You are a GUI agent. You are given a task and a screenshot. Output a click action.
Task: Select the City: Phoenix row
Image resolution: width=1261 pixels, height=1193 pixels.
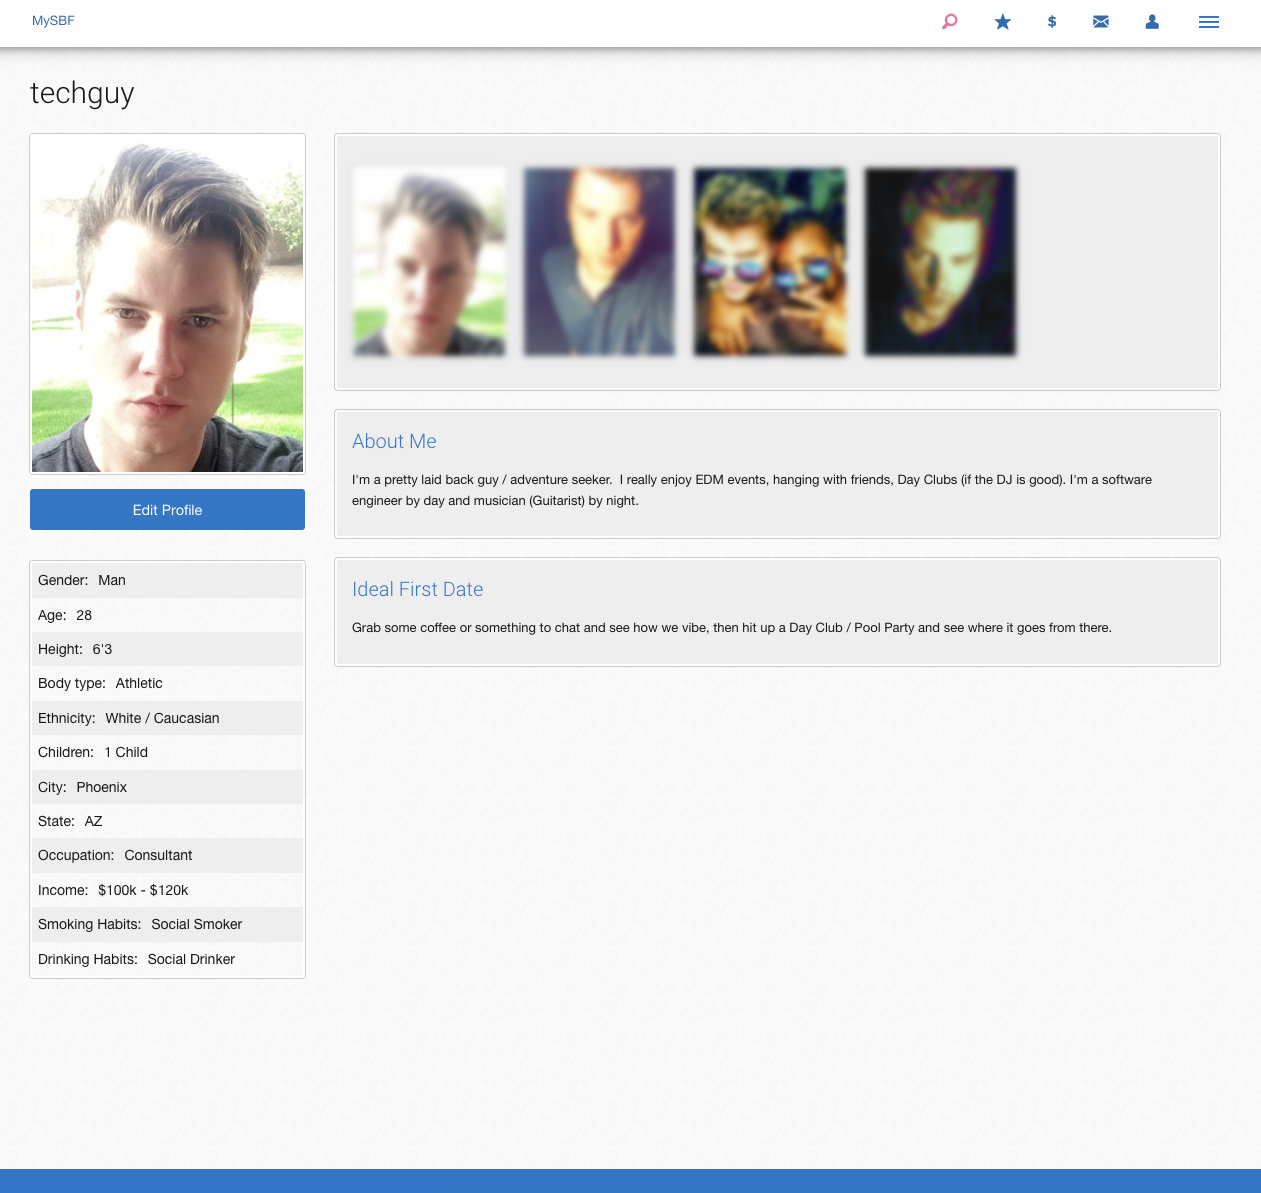click(167, 787)
